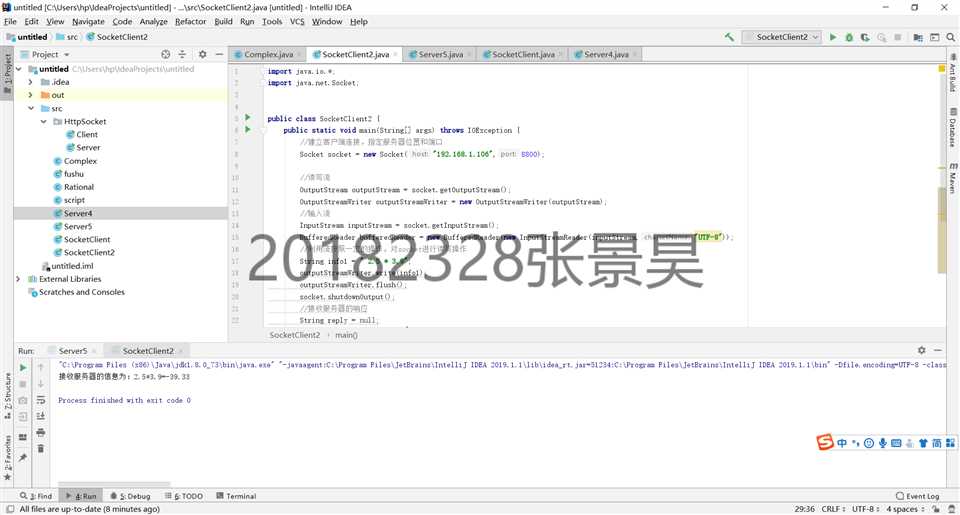Click the Search Everywhere magnifier icon
The image size is (960, 515).
pyautogui.click(x=950, y=37)
